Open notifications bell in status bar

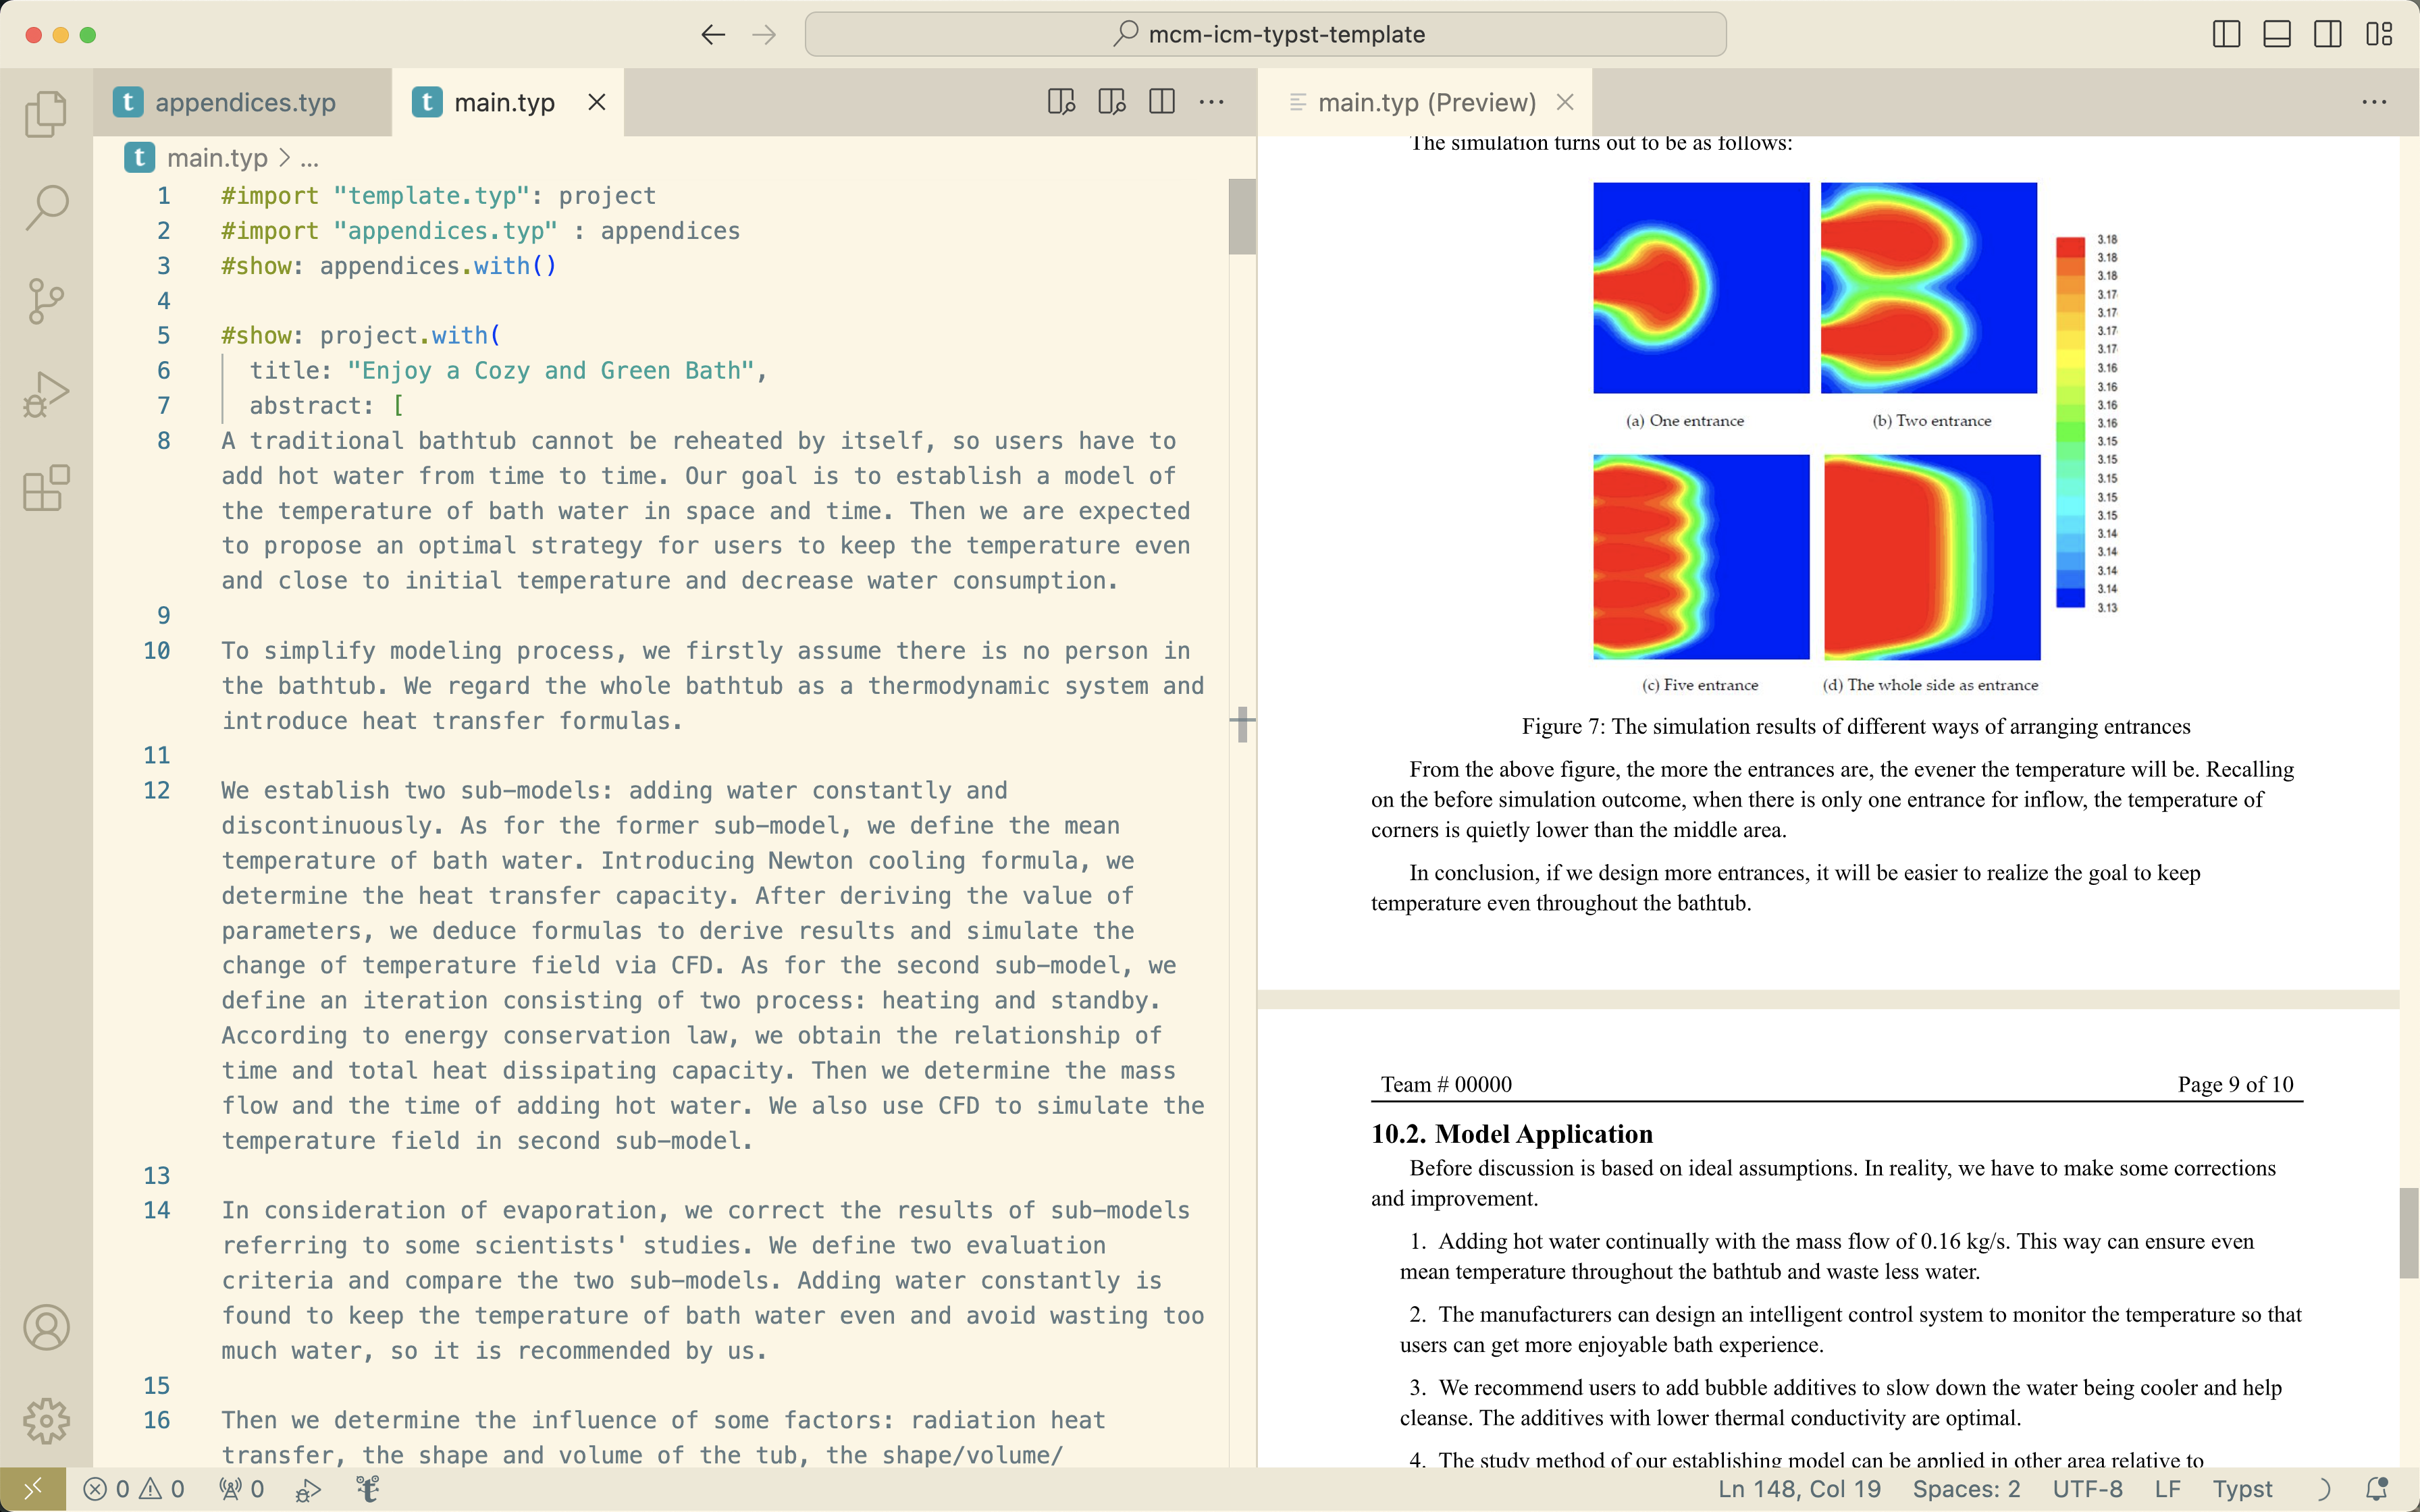2376,1489
